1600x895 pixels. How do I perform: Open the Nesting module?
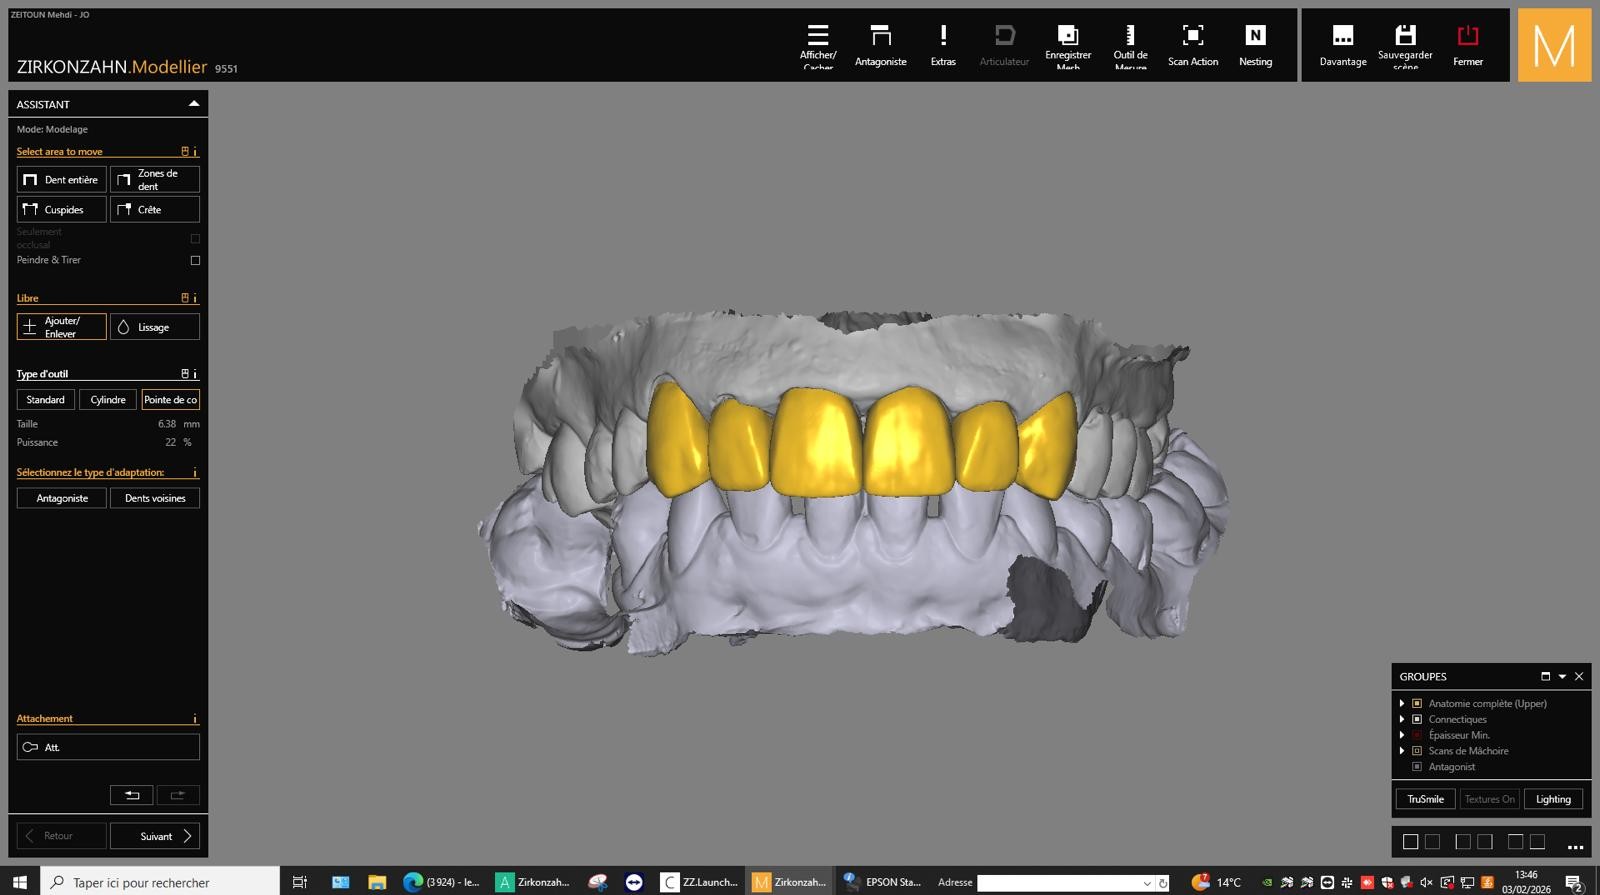pyautogui.click(x=1255, y=46)
